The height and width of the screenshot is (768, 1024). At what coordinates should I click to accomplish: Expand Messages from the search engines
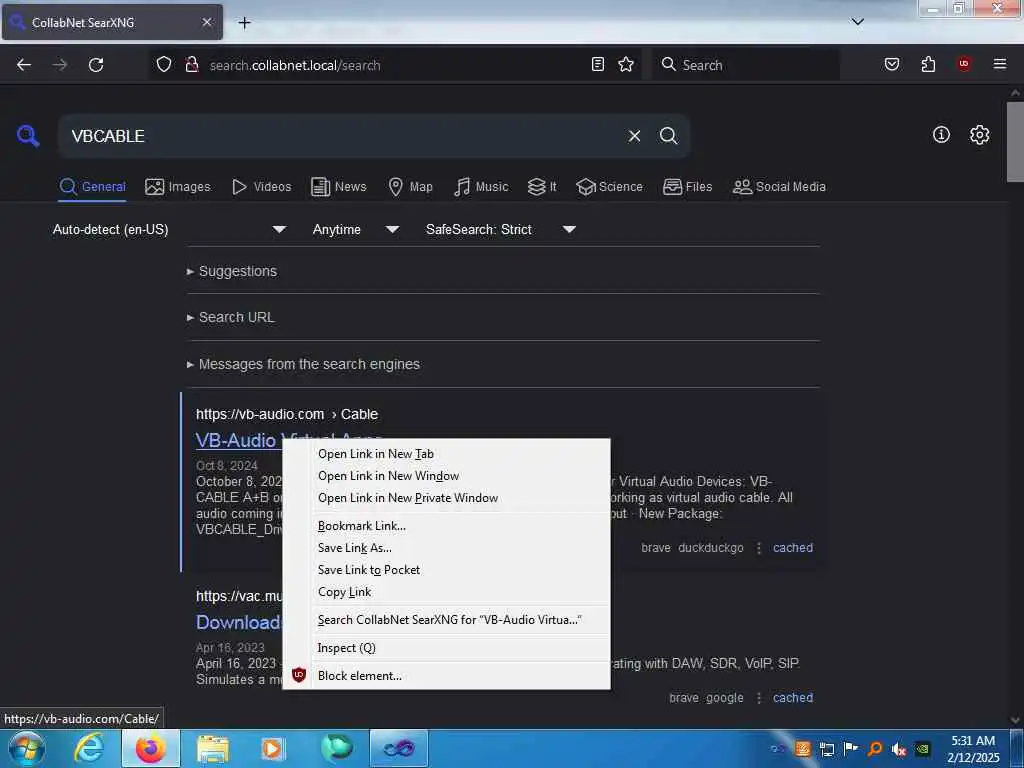point(303,364)
